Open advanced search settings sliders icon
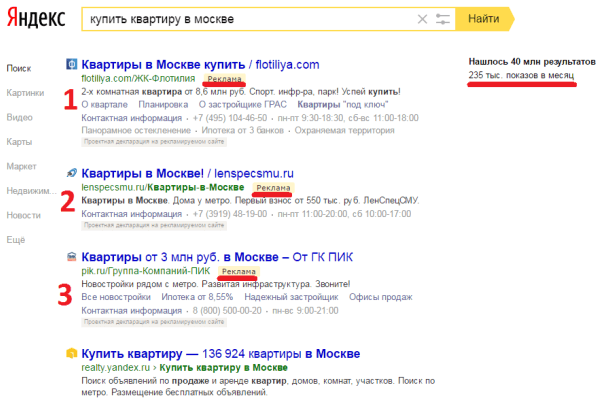Screen dimensions: 600x398 click(443, 19)
